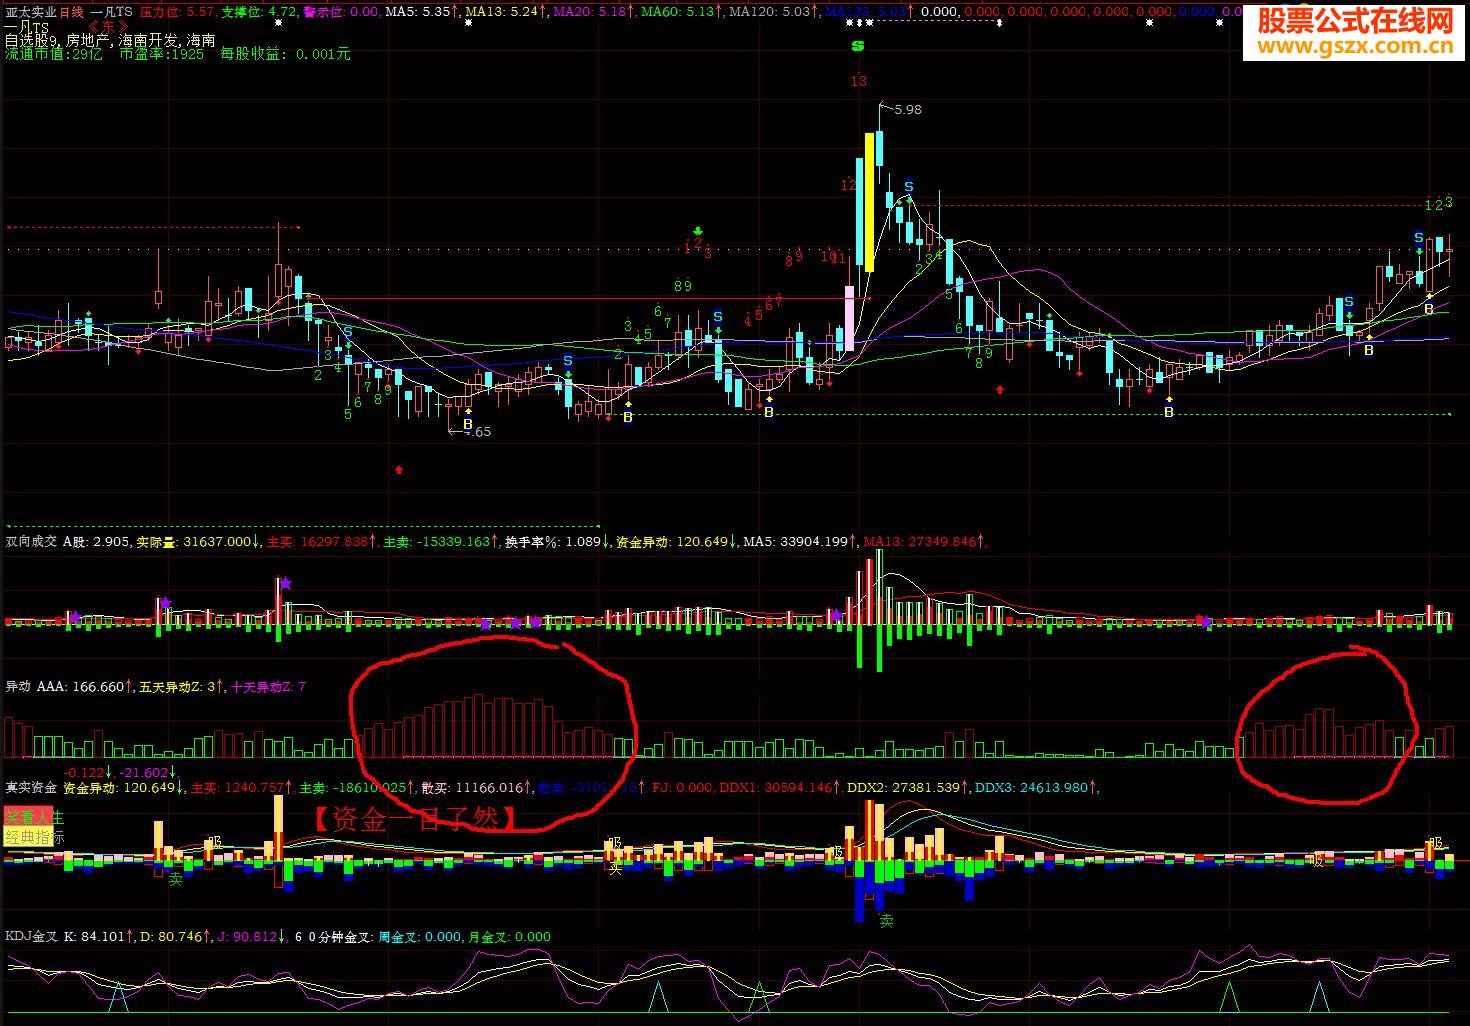Screen dimensions: 1470x1026
Task: Select the rightmost blue S sell signal
Action: [1418, 237]
